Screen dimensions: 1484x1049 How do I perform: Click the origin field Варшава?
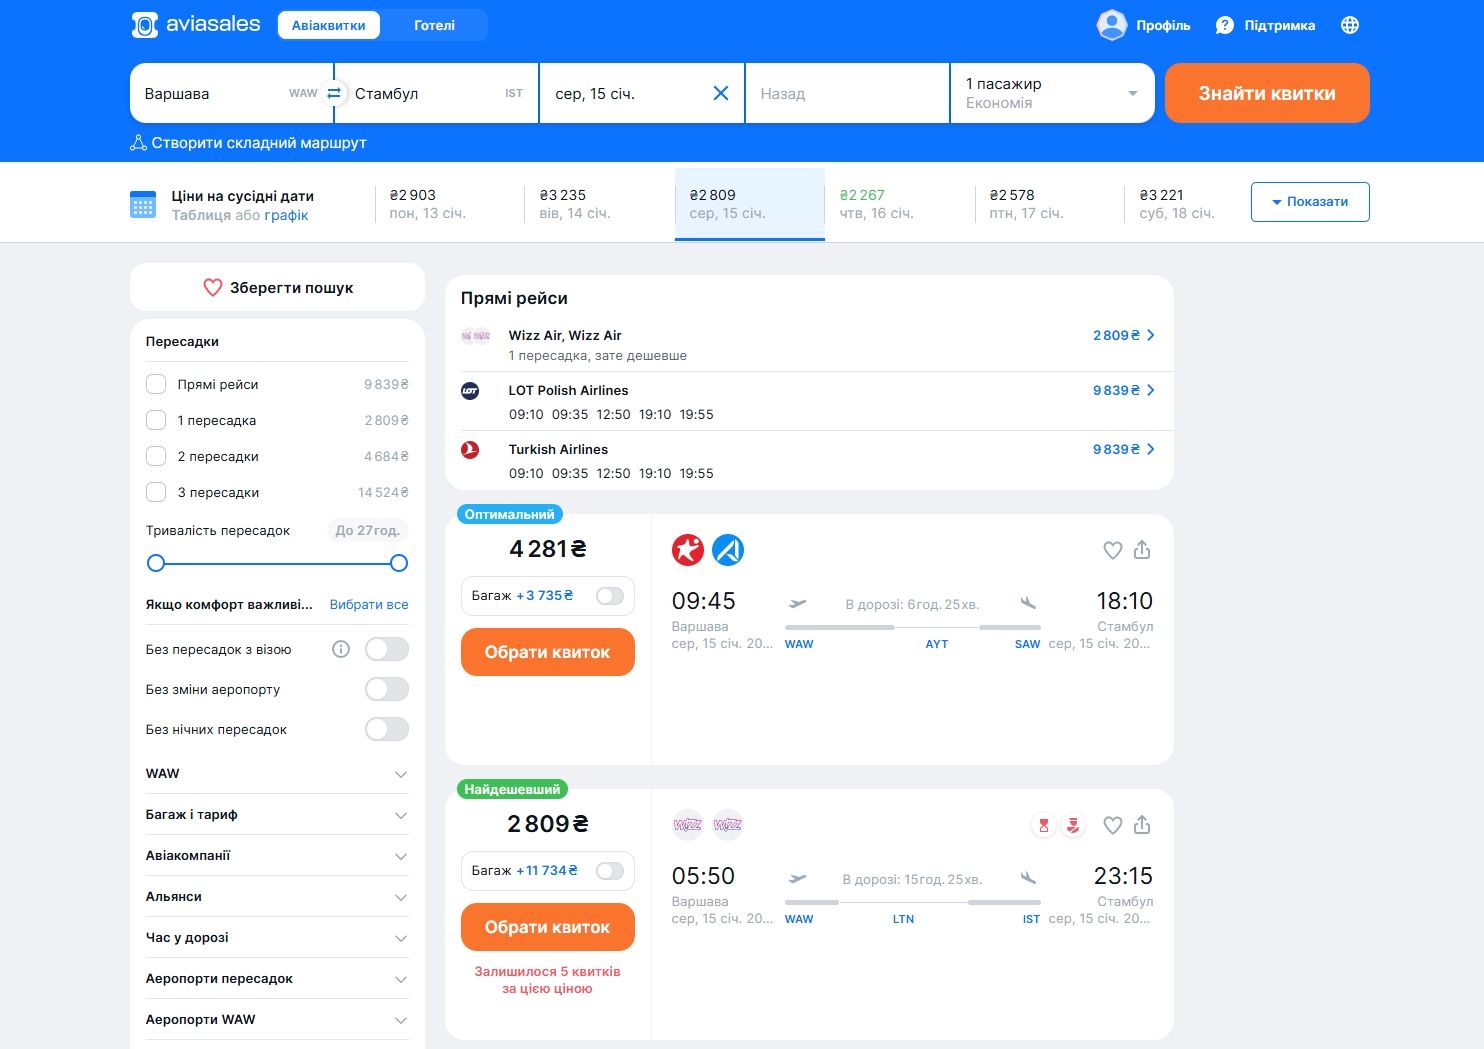tap(232, 93)
